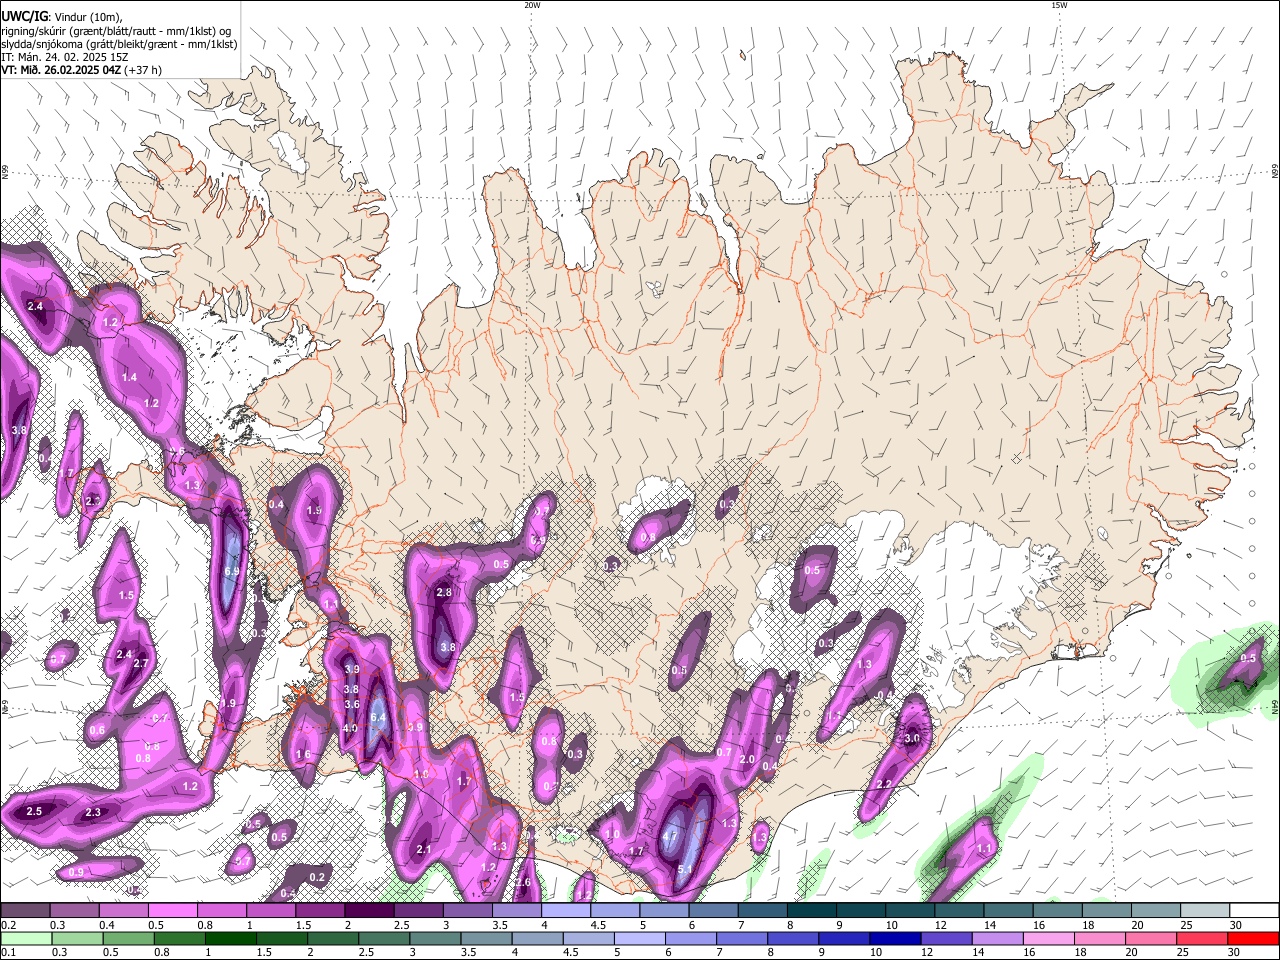Viewport: 1280px width, 960px height.
Task: Click the 2.5 precipitation value on the map
Action: pyautogui.click(x=34, y=811)
